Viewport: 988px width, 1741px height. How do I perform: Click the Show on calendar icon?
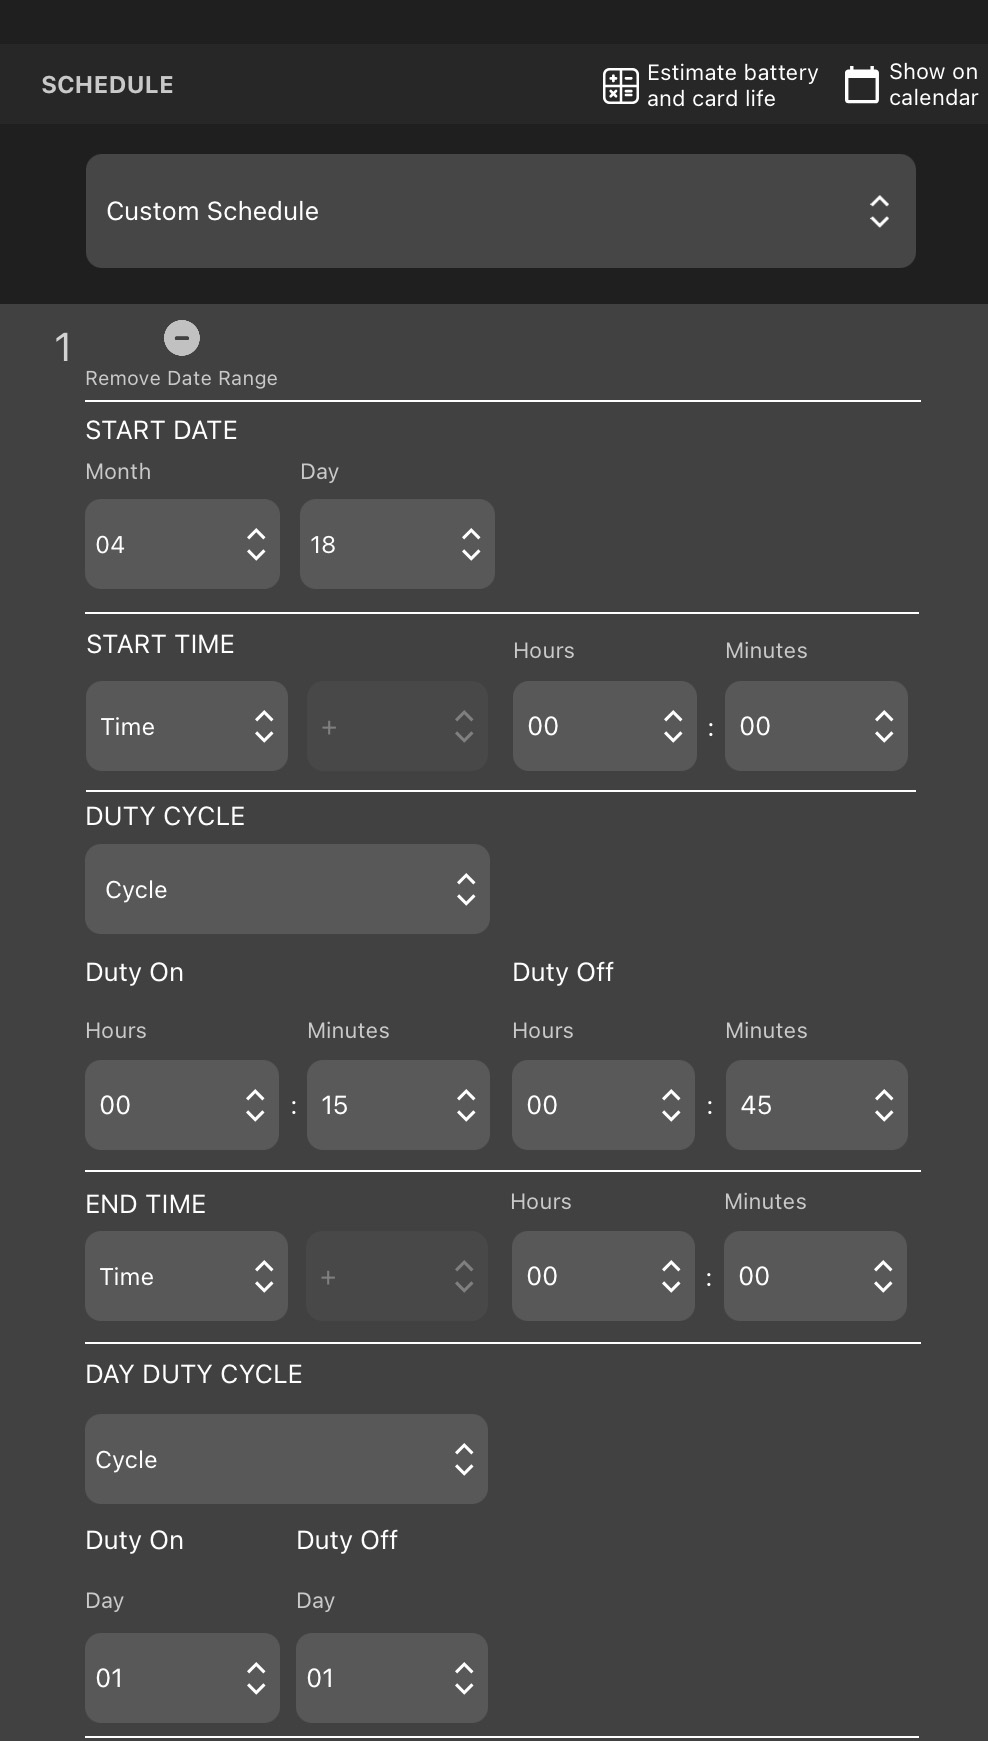pyautogui.click(x=861, y=85)
